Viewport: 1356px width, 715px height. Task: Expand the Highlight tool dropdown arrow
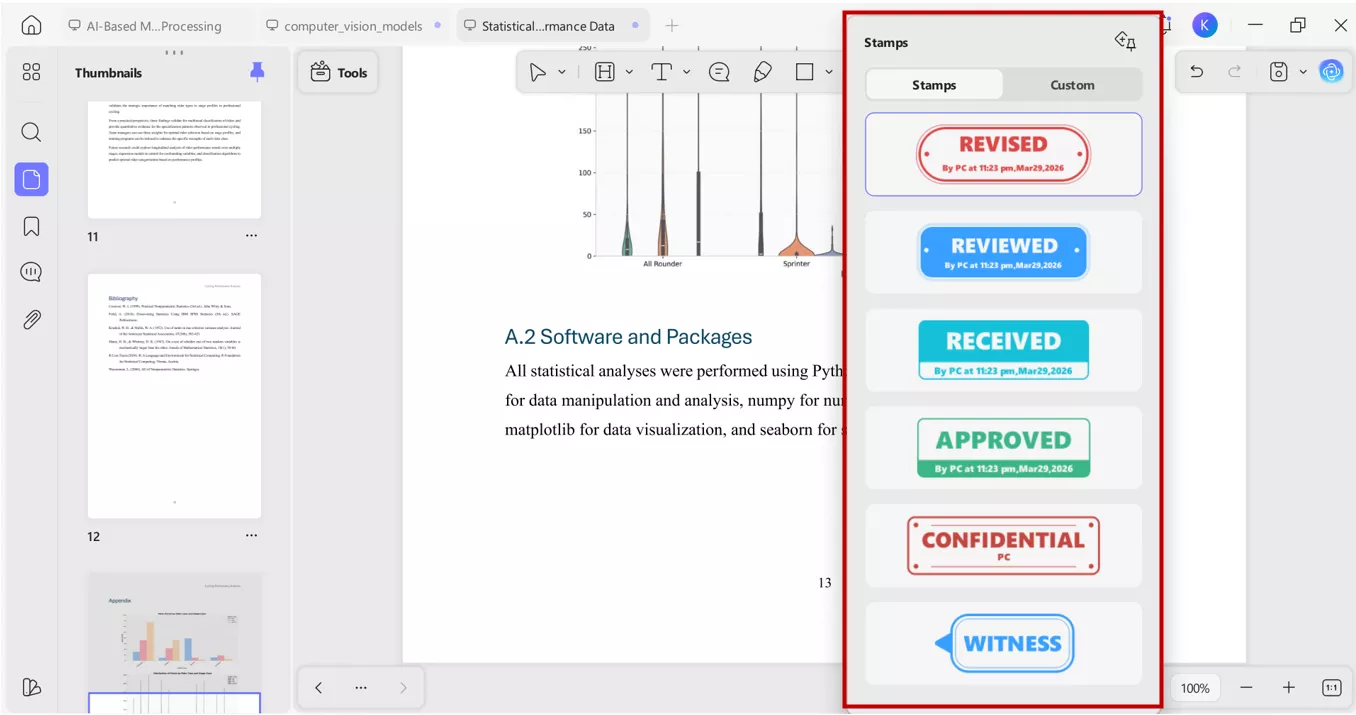629,72
